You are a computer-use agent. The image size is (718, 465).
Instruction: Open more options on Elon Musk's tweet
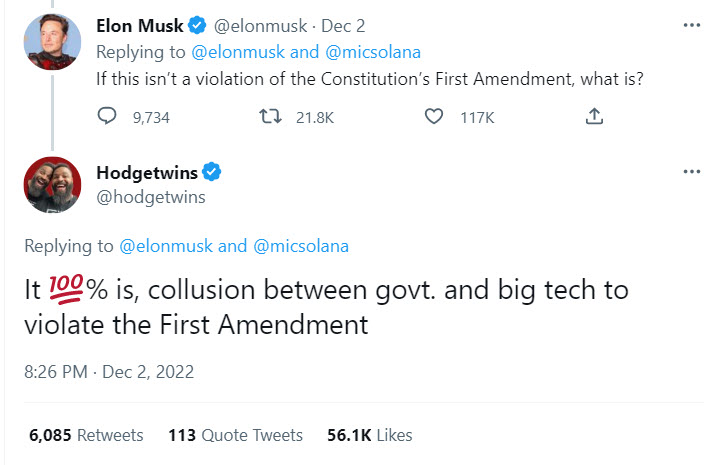pyautogui.click(x=691, y=25)
